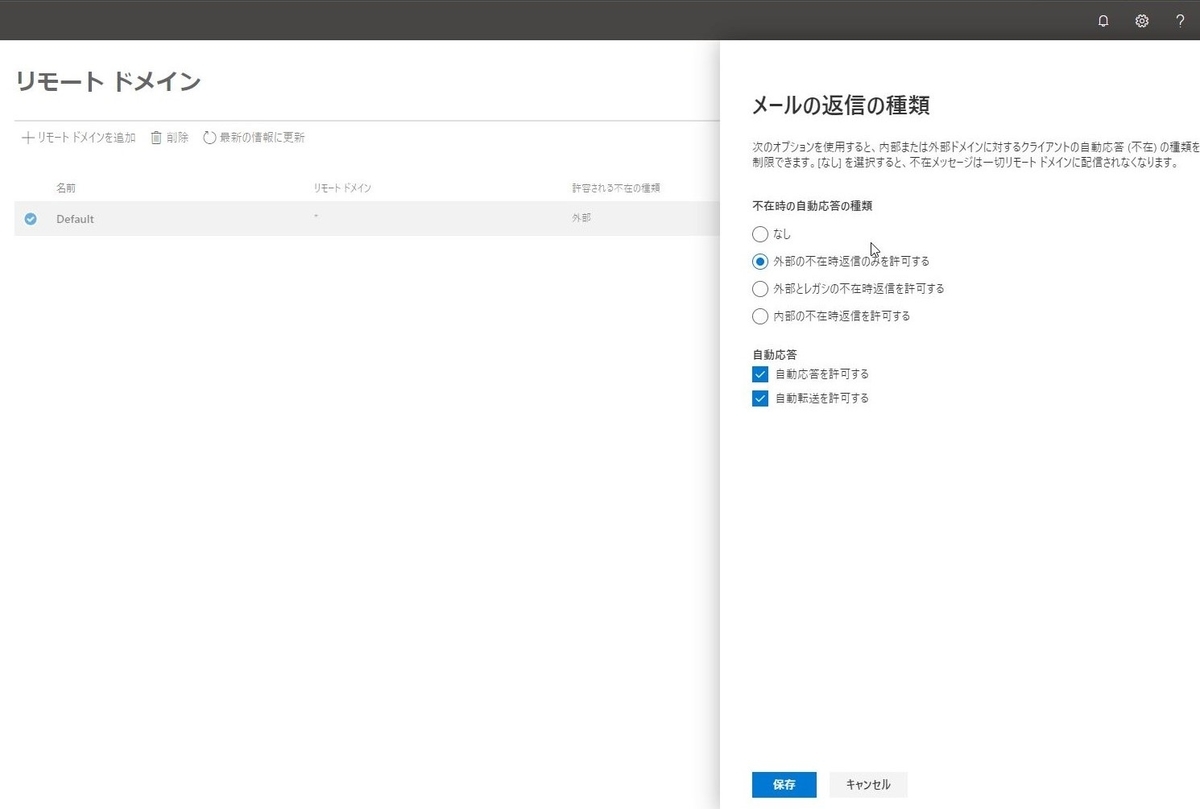Click the 許容される不在の種類 column header
This screenshot has height=809, width=1200.
[x=614, y=187]
